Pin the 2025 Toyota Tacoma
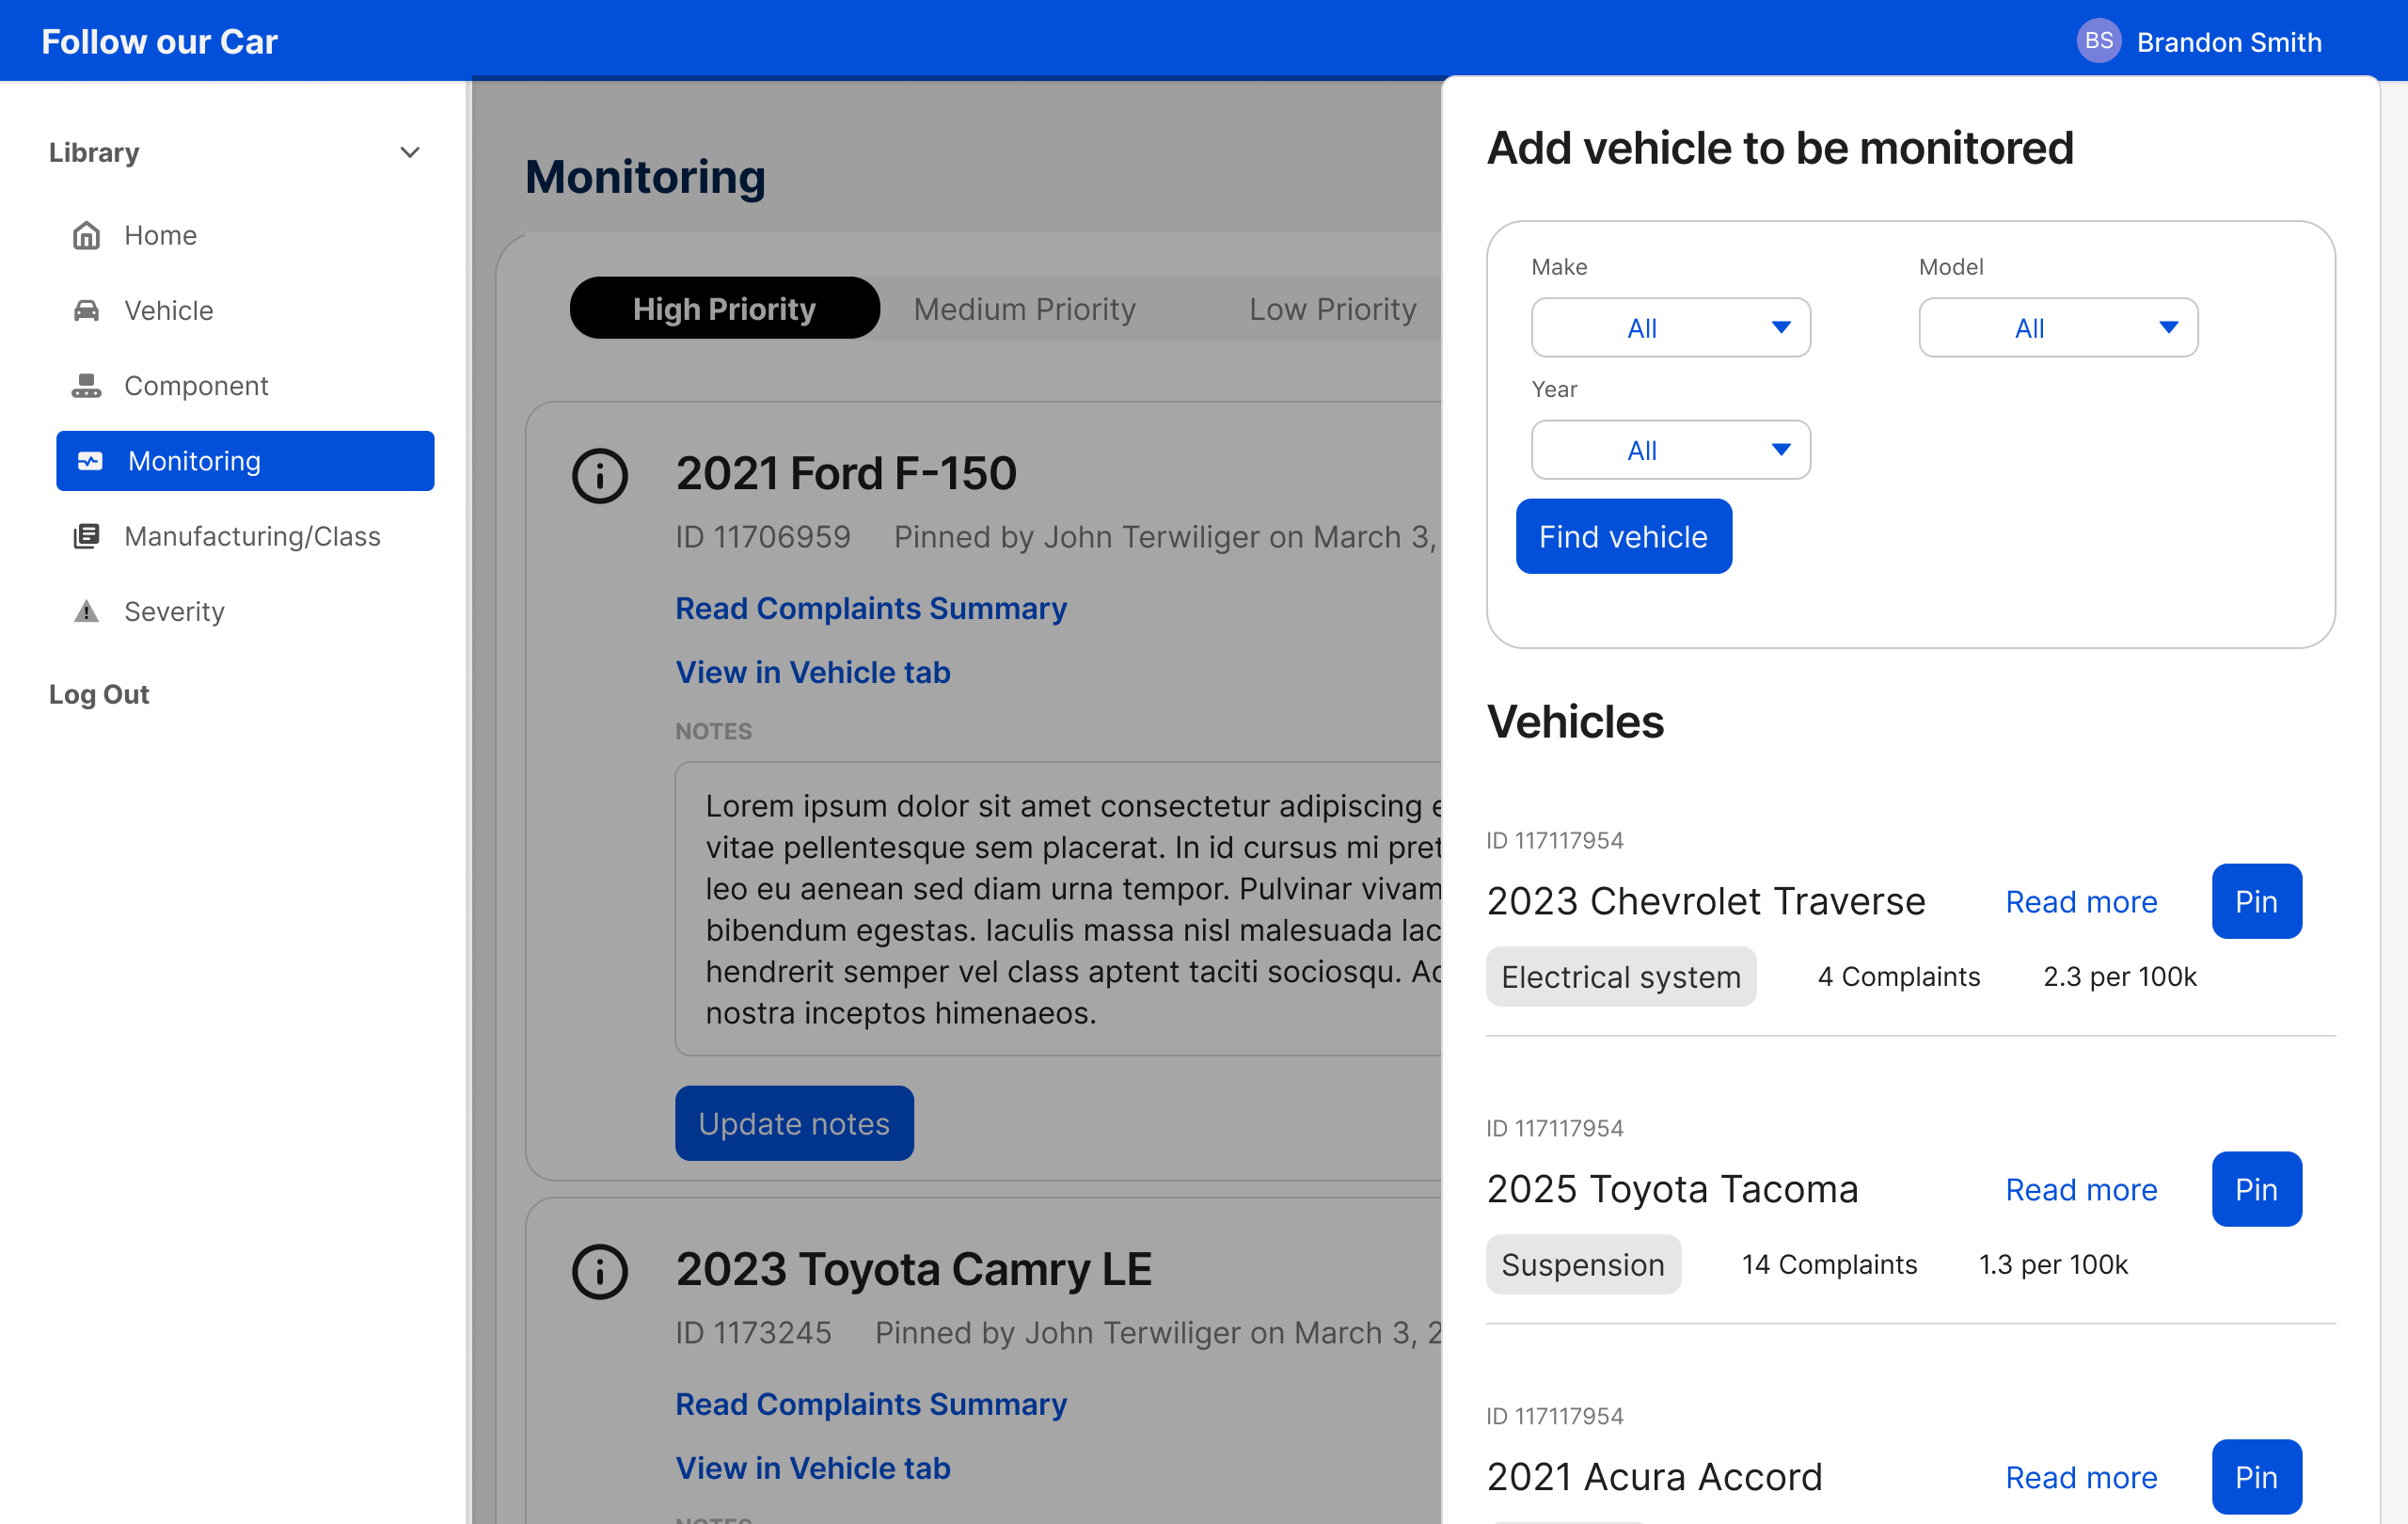 coord(2256,1189)
